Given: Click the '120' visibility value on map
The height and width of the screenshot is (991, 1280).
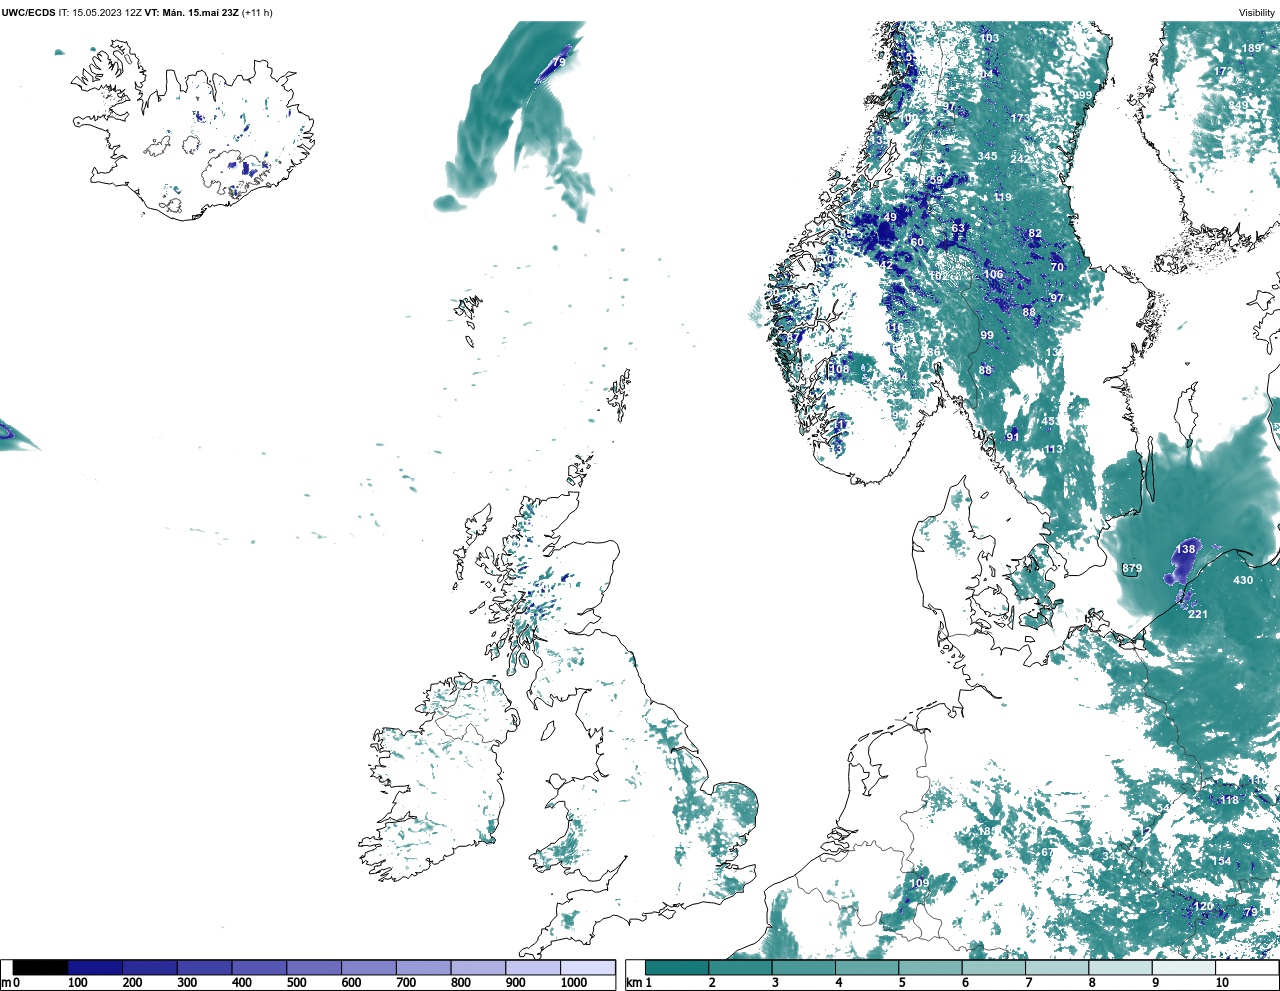Looking at the screenshot, I should (x=1203, y=907).
